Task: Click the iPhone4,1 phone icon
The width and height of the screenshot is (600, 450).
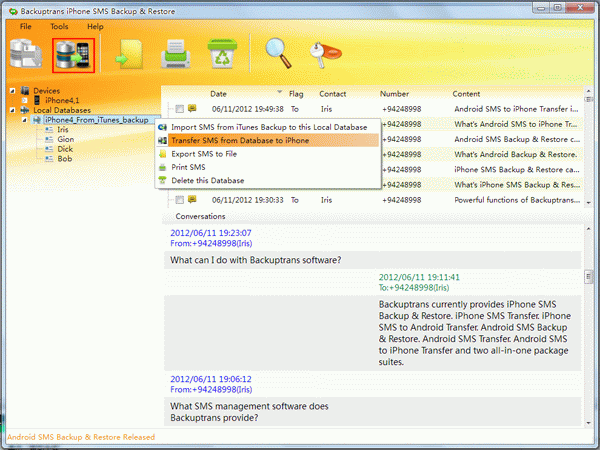Action: tap(37, 100)
